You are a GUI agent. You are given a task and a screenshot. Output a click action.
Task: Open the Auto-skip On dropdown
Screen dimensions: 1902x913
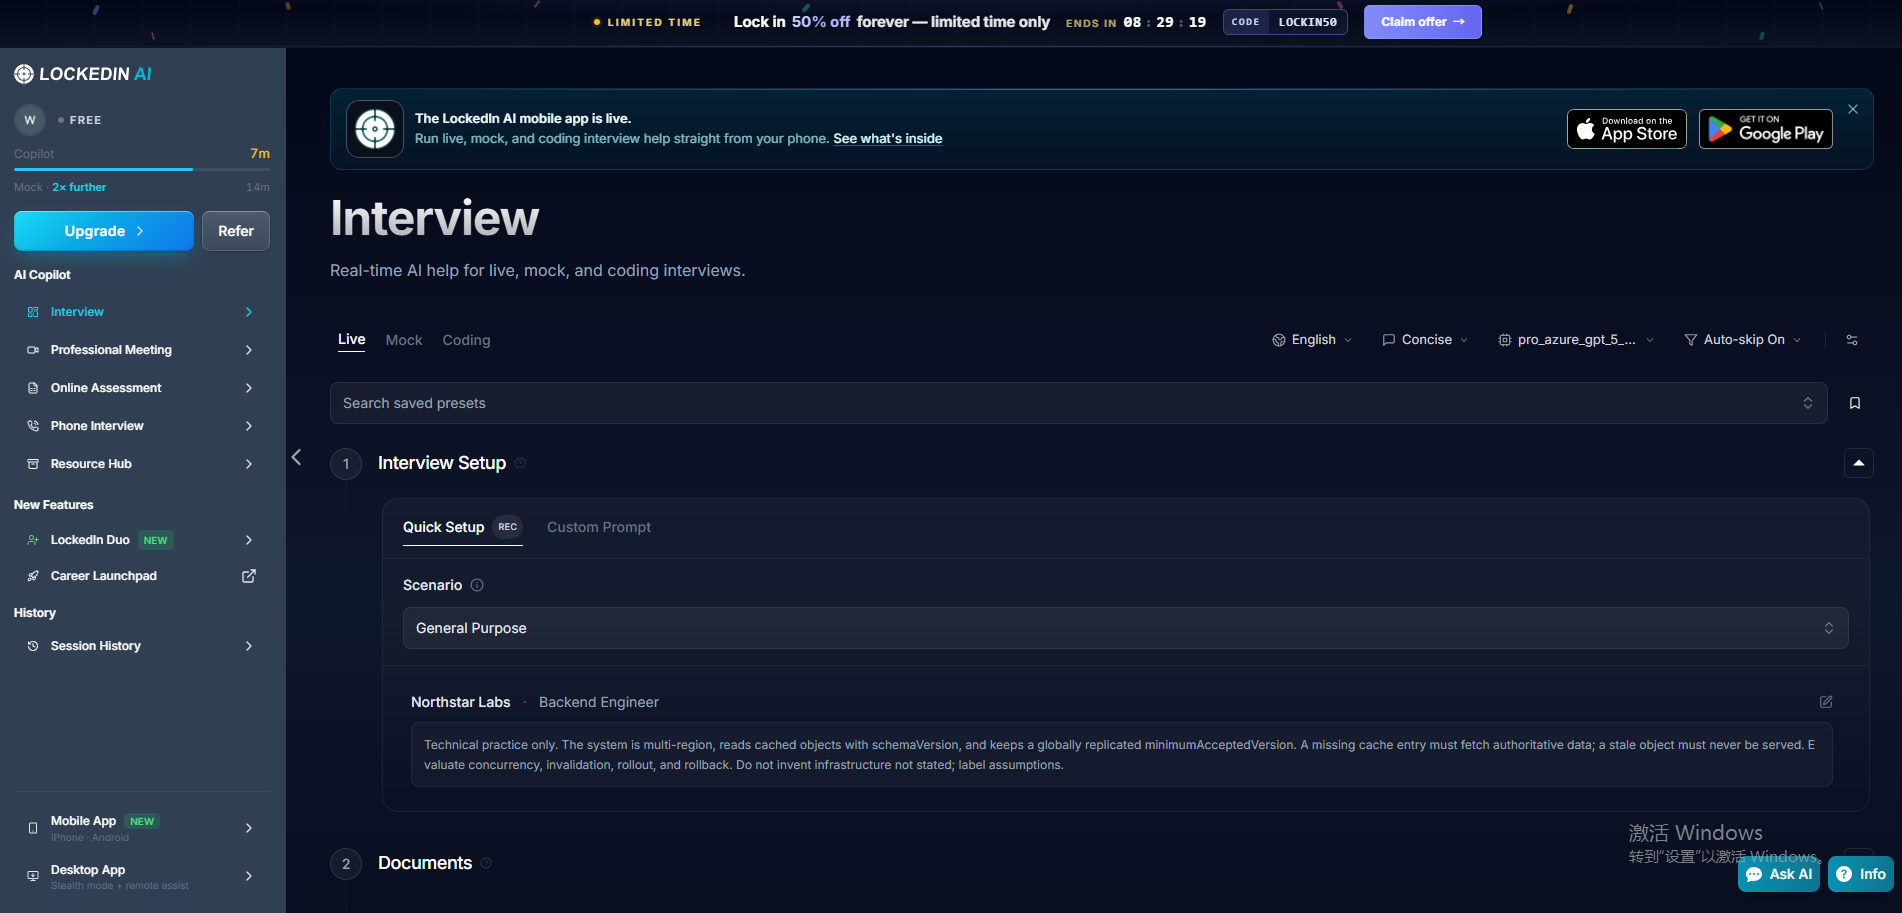pos(1743,340)
